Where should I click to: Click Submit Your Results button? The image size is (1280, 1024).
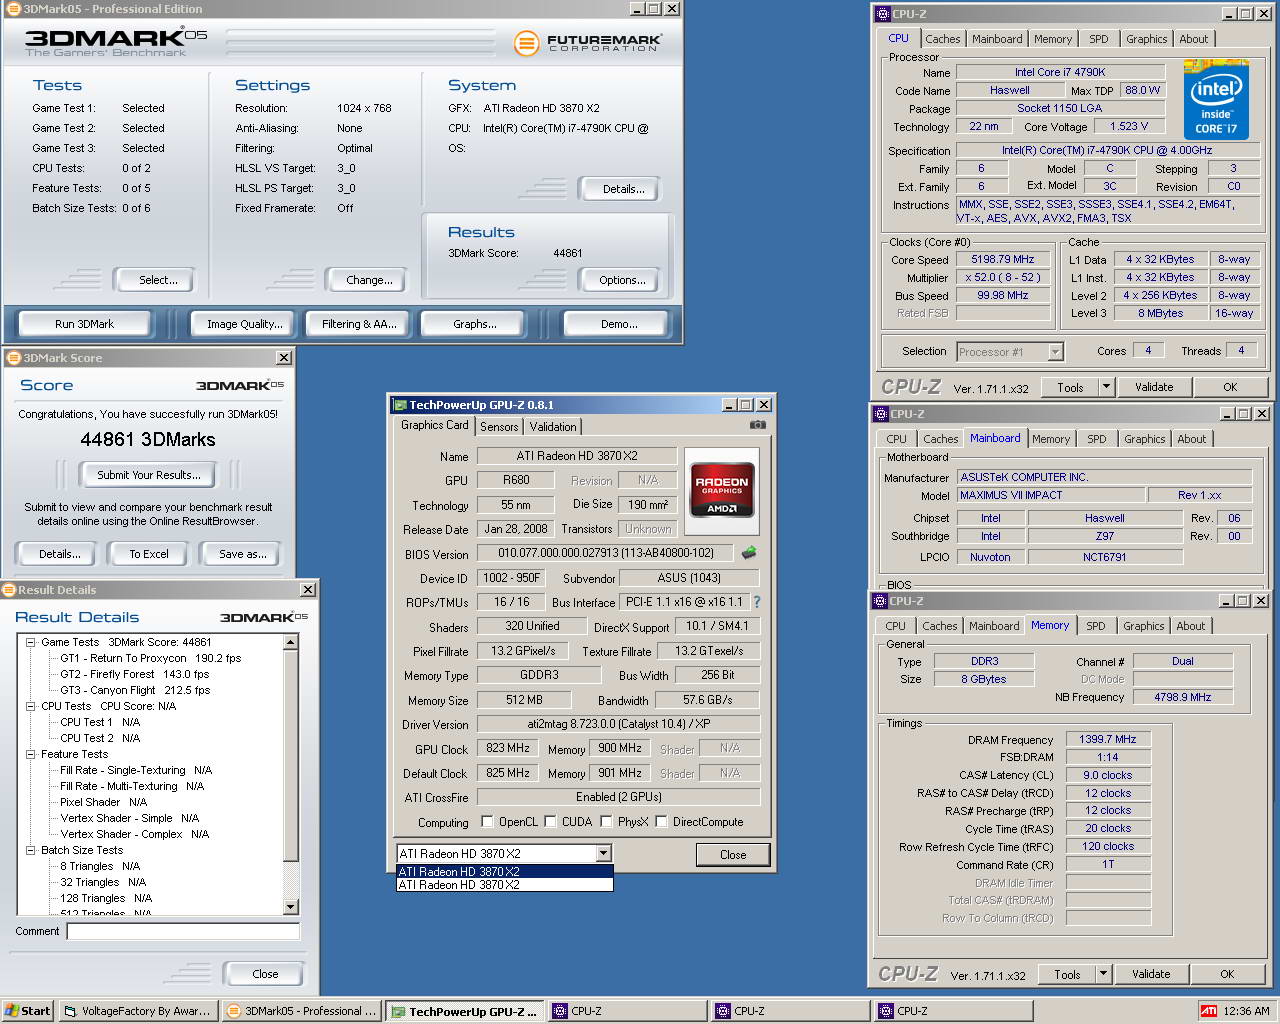pyautogui.click(x=149, y=475)
